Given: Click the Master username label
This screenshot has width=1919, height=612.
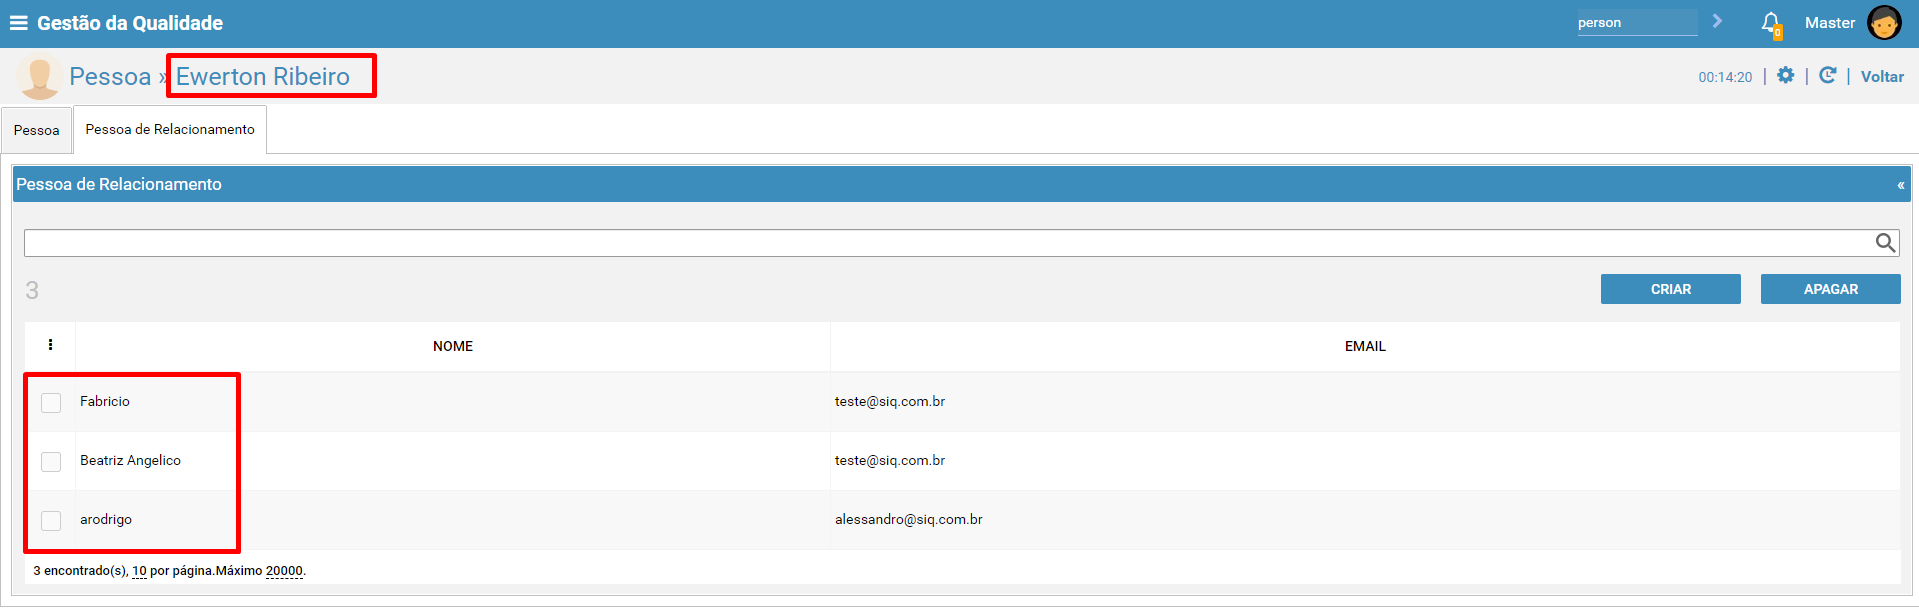Looking at the screenshot, I should coord(1830,23).
